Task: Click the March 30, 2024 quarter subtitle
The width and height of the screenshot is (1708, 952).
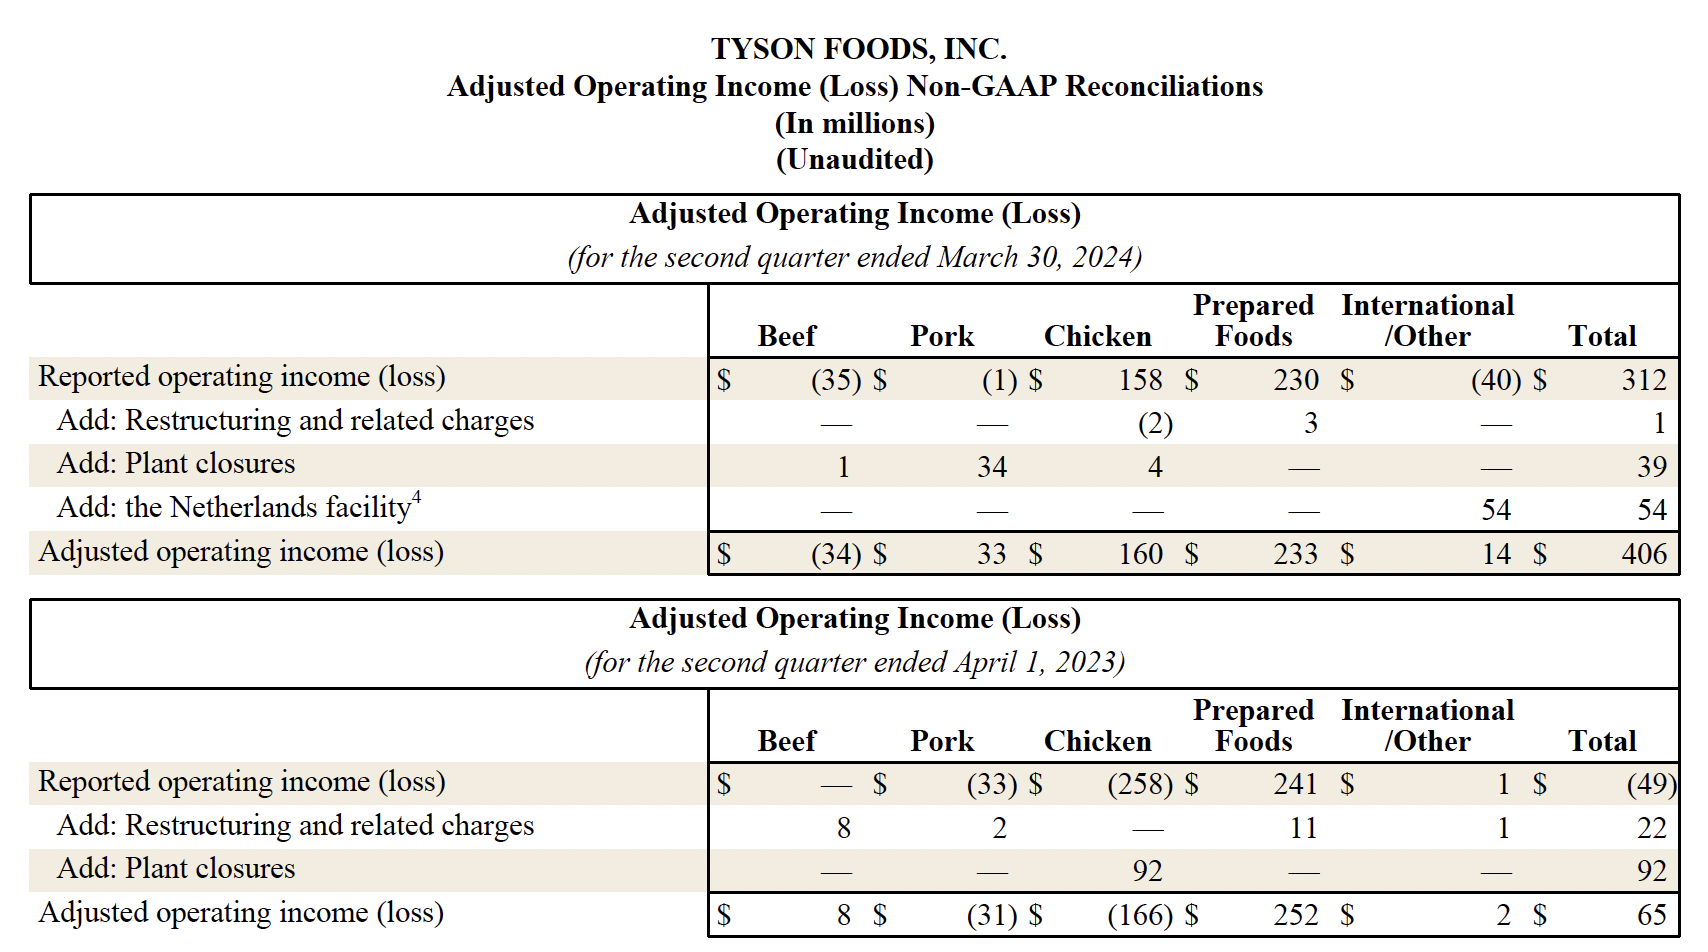Action: tap(854, 258)
